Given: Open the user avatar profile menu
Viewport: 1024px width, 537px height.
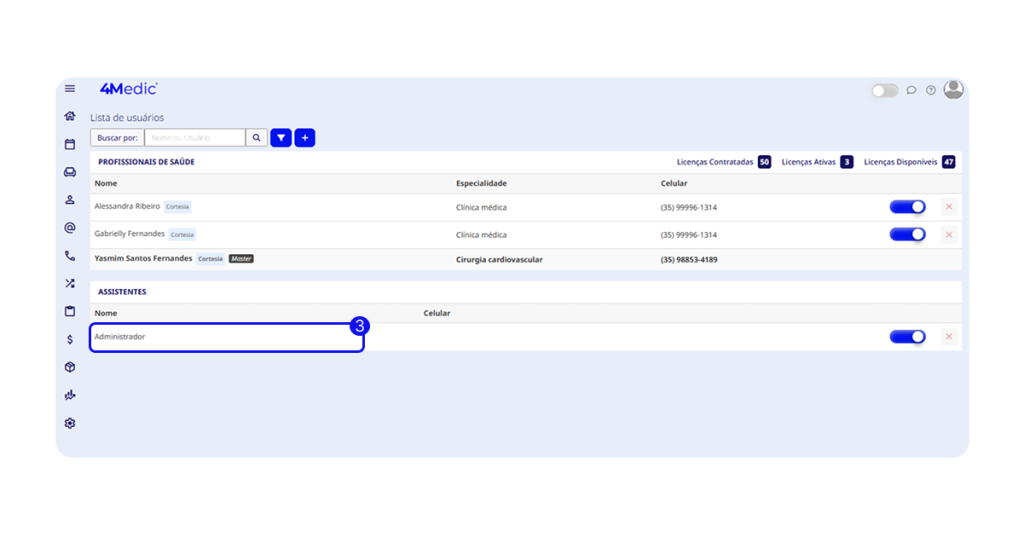Looking at the screenshot, I should [954, 89].
